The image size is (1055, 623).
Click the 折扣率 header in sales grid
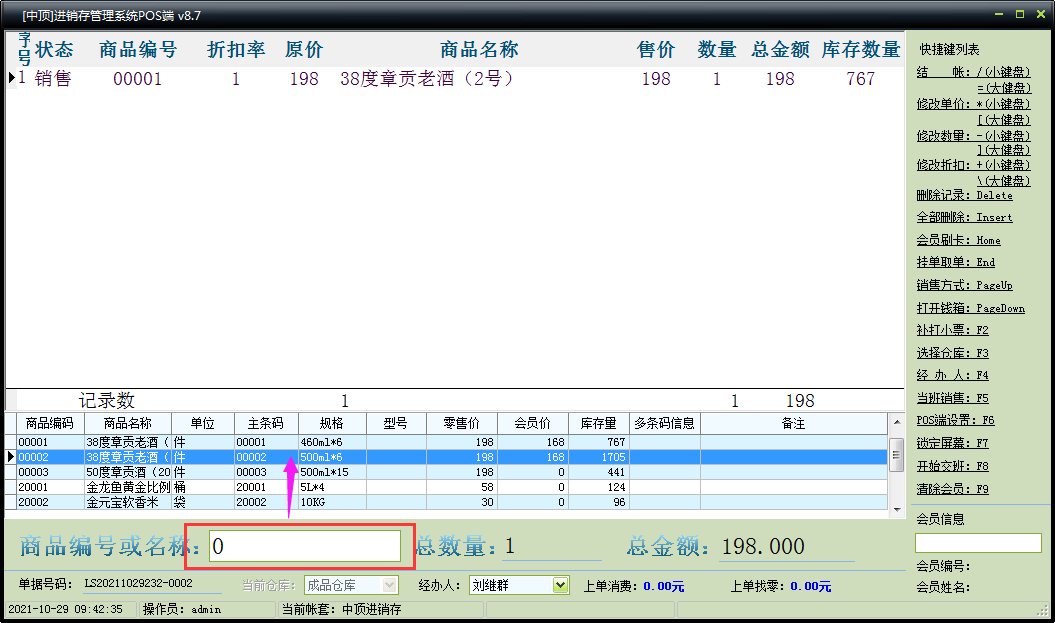point(236,49)
